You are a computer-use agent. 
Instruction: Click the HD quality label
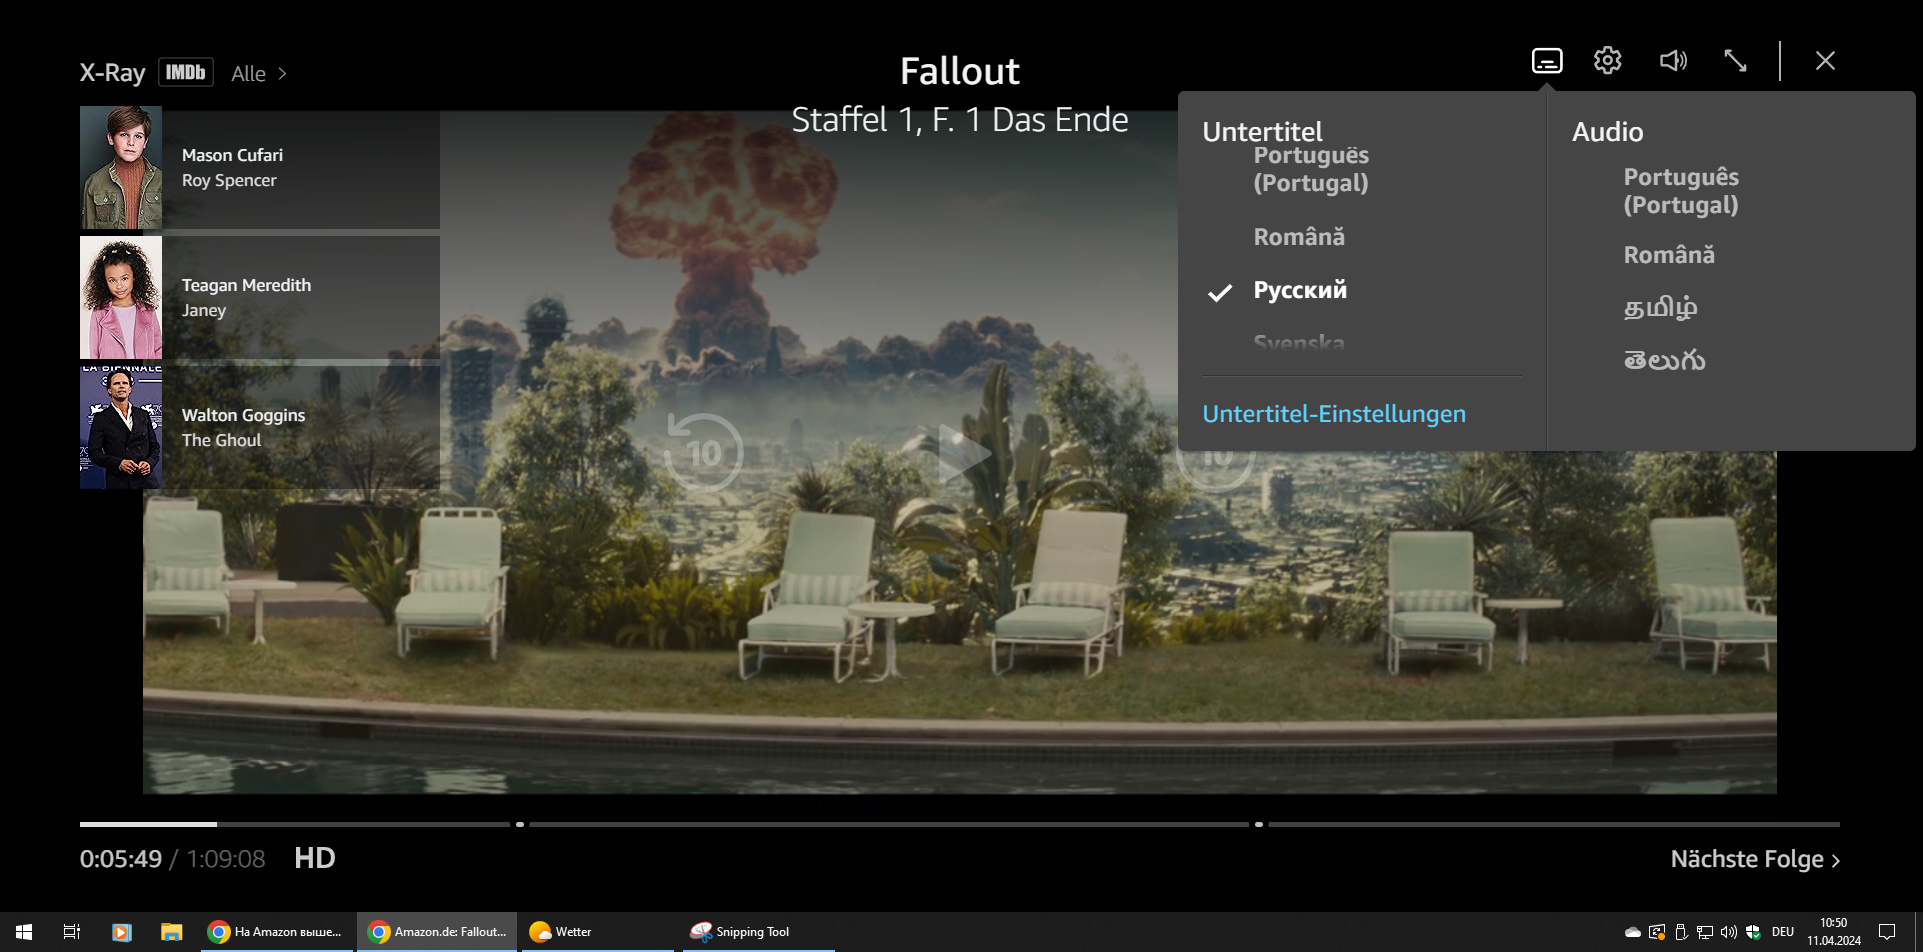[315, 858]
